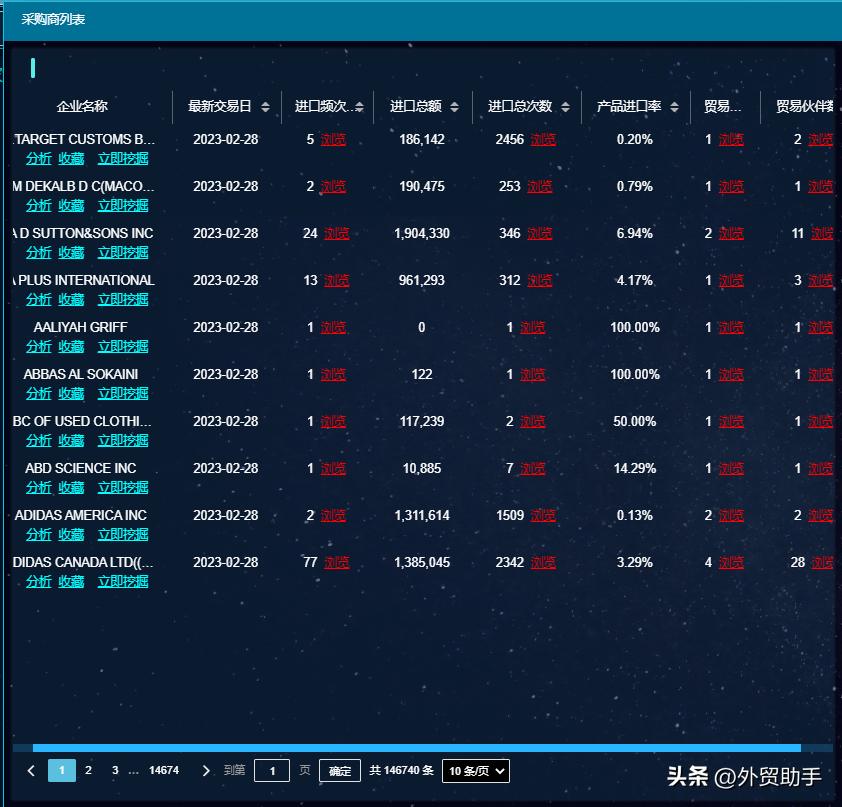The image size is (842, 807).
Task: Click the horizontal scrollbar under the table
Action: [x=416, y=747]
